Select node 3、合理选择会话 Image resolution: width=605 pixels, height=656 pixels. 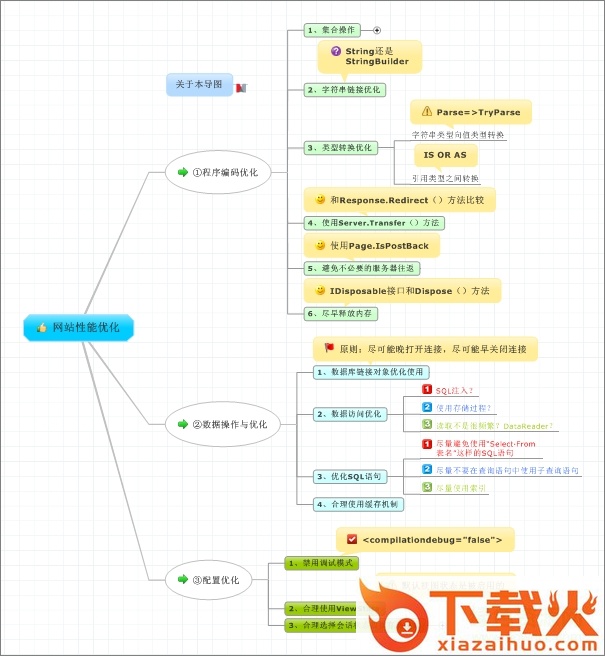point(322,625)
